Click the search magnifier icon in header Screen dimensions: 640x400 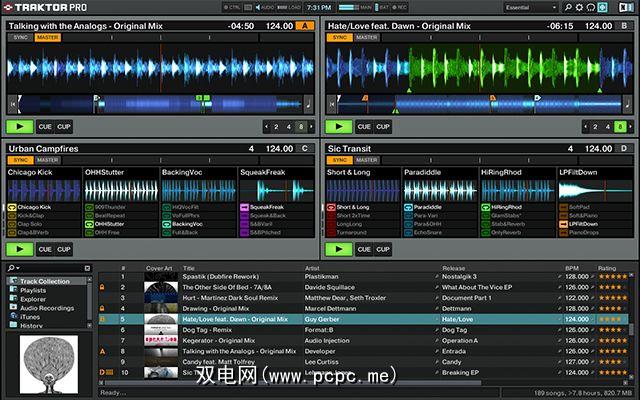tap(570, 7)
